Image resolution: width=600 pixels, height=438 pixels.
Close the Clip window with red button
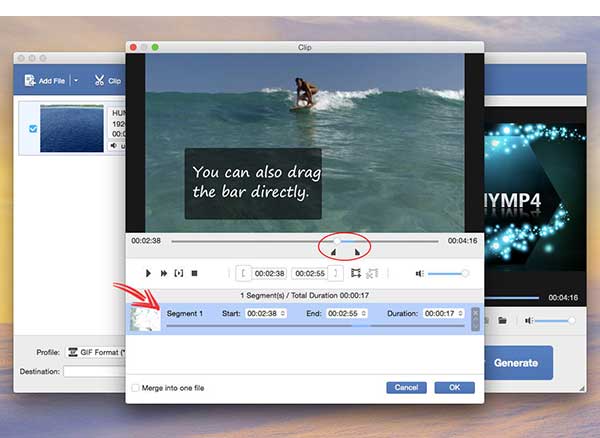133,47
